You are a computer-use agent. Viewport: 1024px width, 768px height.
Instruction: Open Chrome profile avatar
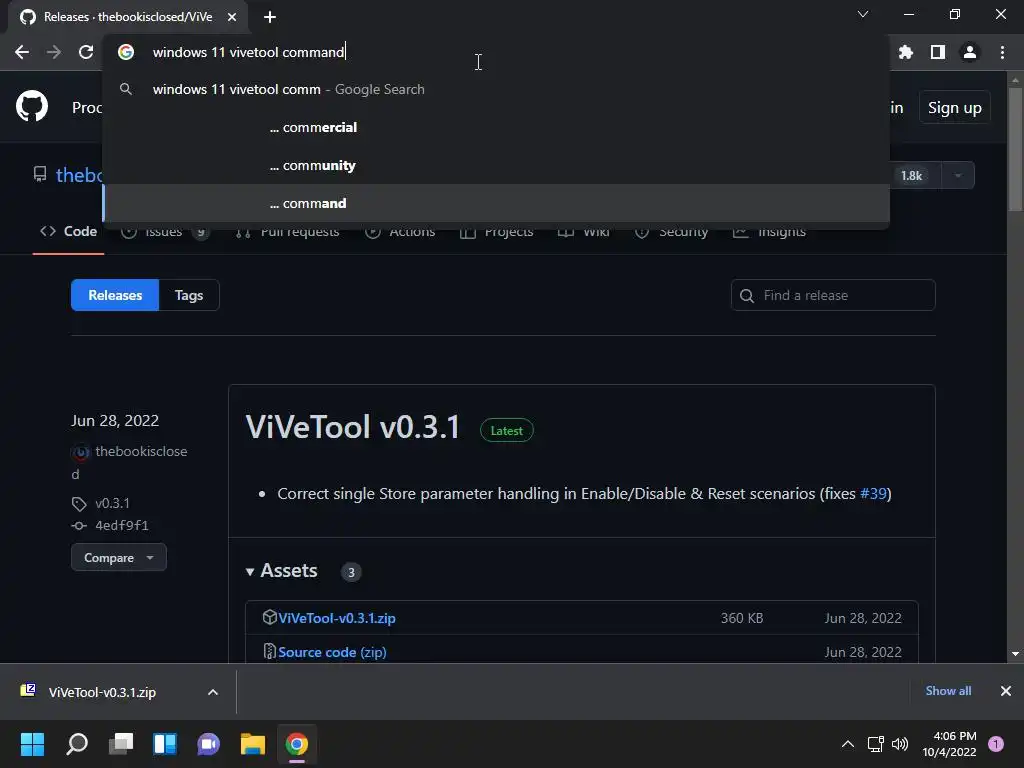coord(970,52)
